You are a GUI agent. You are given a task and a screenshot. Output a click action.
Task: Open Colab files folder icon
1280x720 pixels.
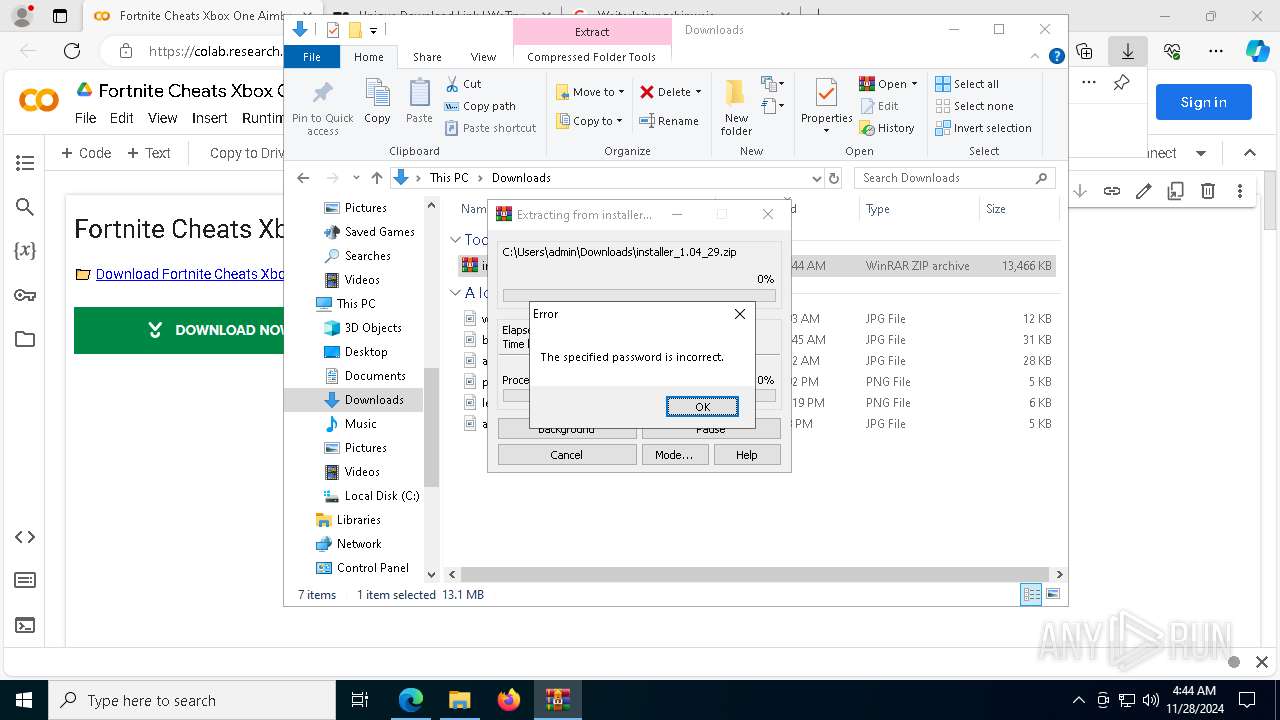(x=25, y=339)
